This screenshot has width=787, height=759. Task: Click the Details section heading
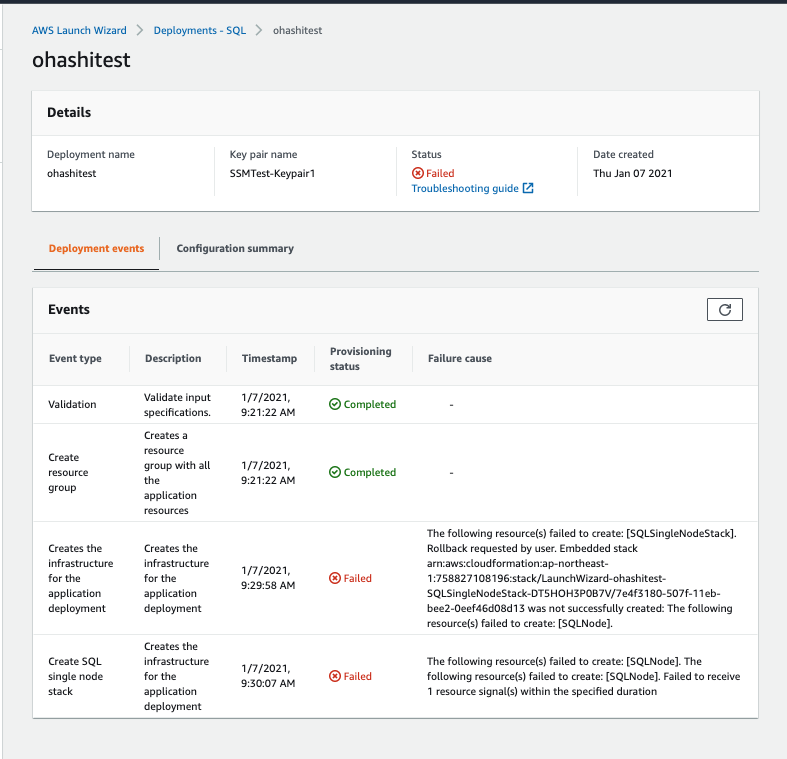click(x=69, y=112)
